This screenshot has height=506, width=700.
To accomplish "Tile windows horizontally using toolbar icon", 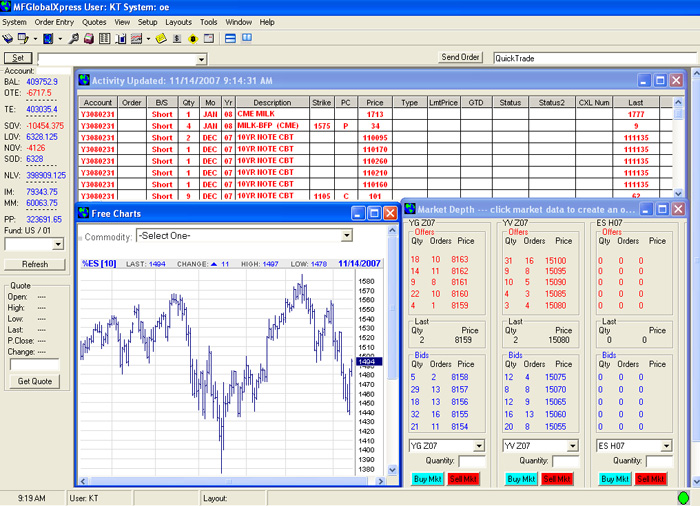I will (230, 38).
